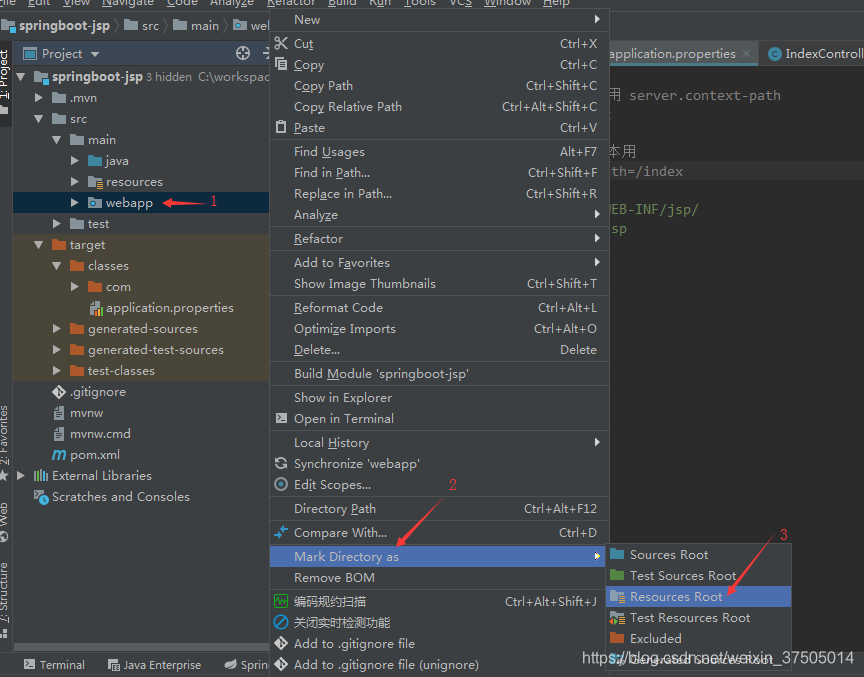Open the Favorites side tool window
Image resolution: width=864 pixels, height=677 pixels.
pyautogui.click(x=4, y=442)
